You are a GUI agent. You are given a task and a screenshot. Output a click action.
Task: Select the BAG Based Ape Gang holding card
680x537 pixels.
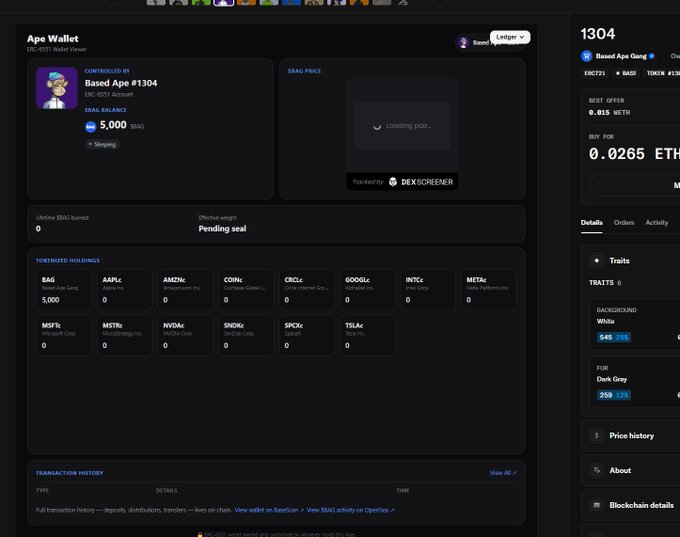pyautogui.click(x=64, y=290)
